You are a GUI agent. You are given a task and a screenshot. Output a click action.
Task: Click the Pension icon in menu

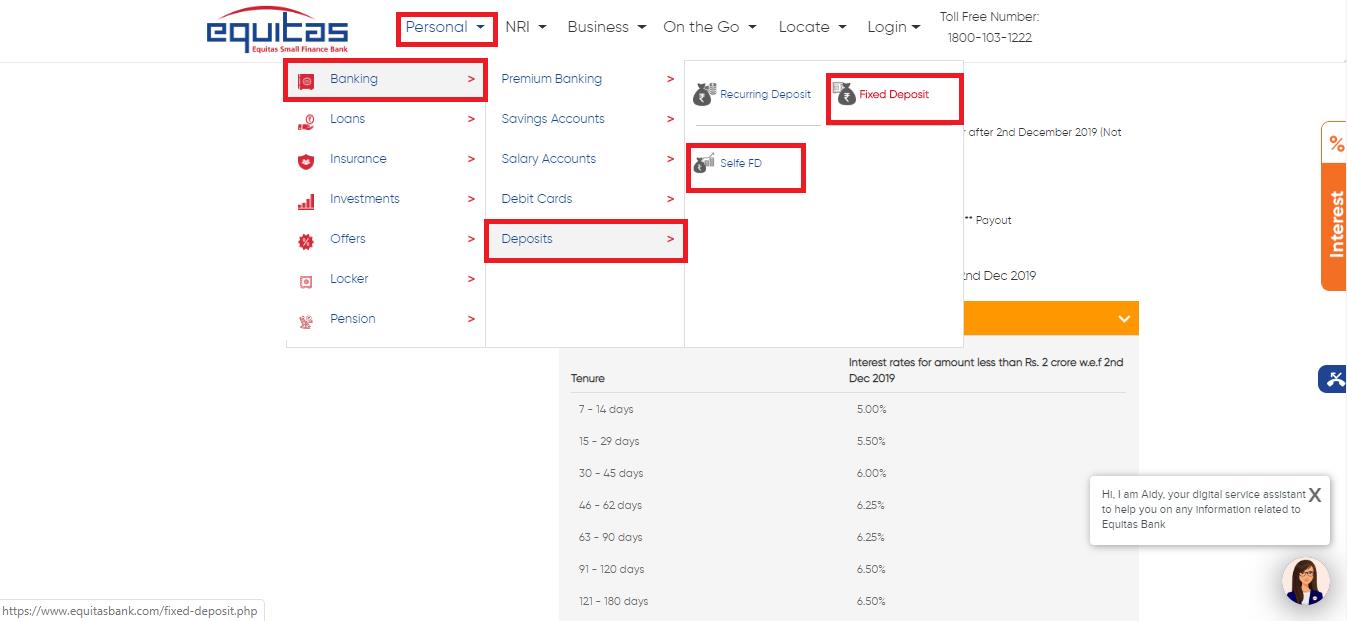(306, 321)
